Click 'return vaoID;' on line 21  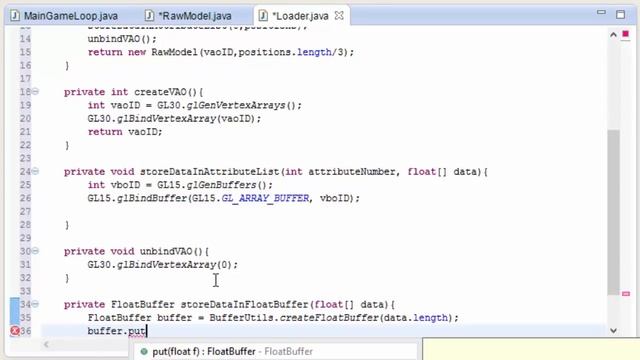pos(125,132)
